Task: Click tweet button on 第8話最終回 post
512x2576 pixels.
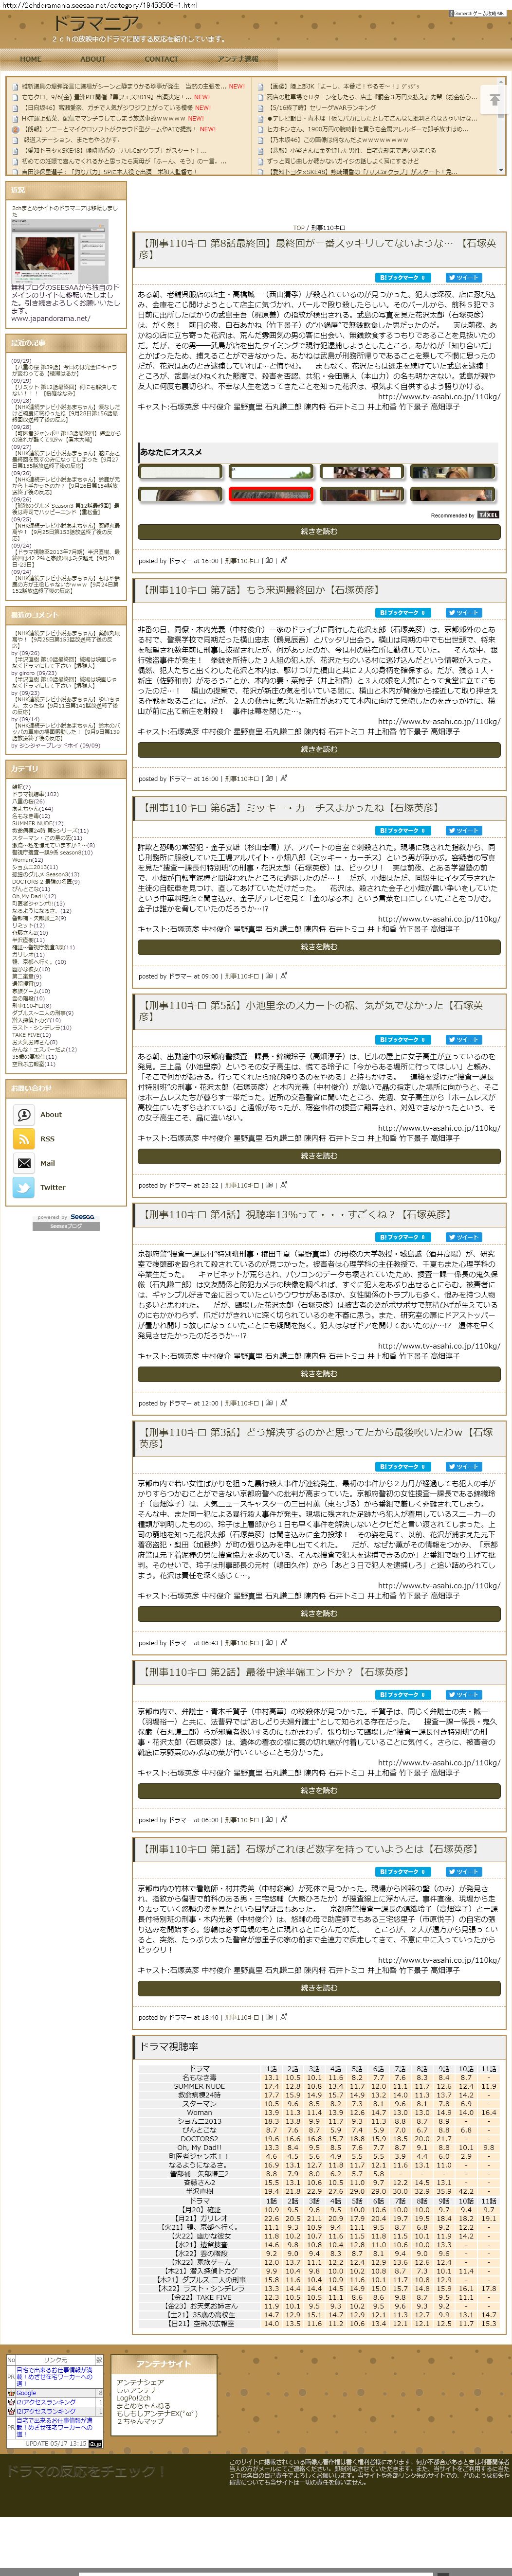Action: [463, 277]
